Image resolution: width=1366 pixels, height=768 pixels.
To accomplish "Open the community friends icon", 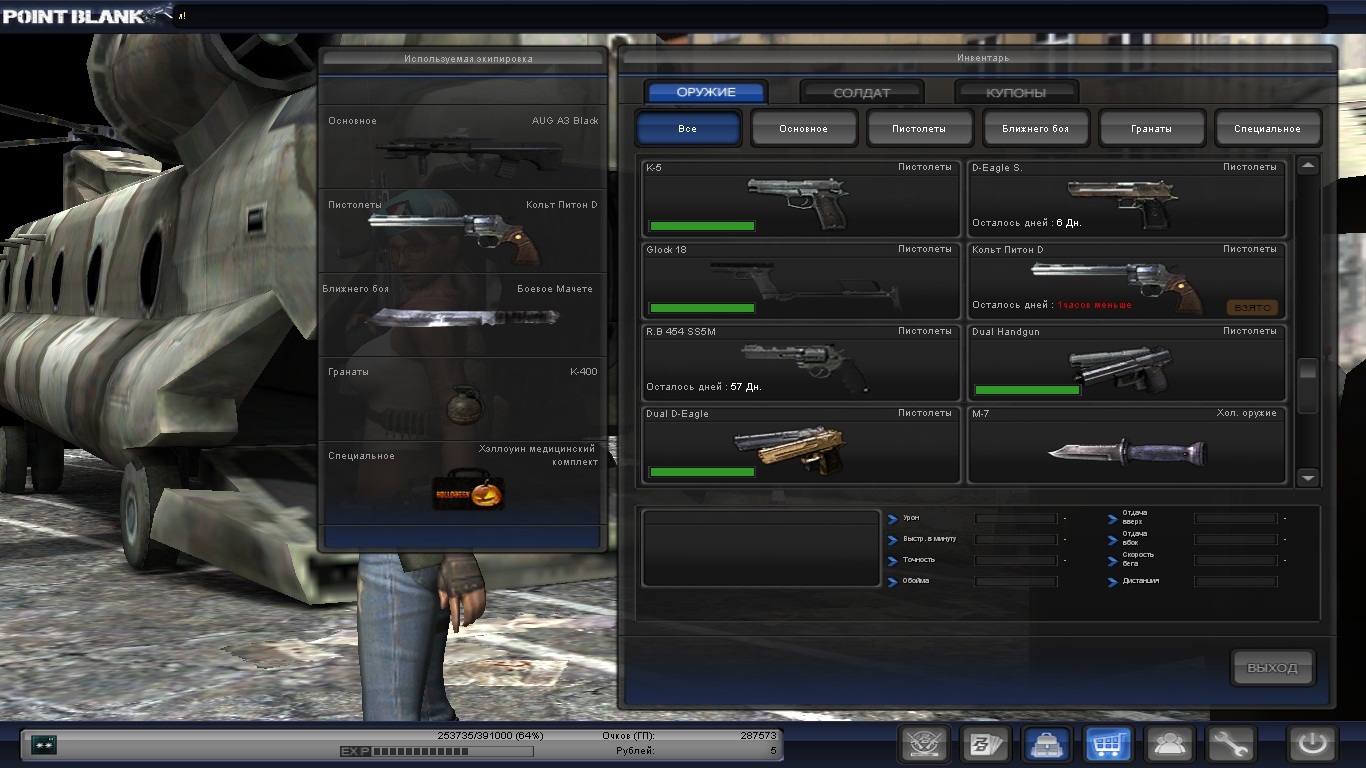I will coord(1169,744).
